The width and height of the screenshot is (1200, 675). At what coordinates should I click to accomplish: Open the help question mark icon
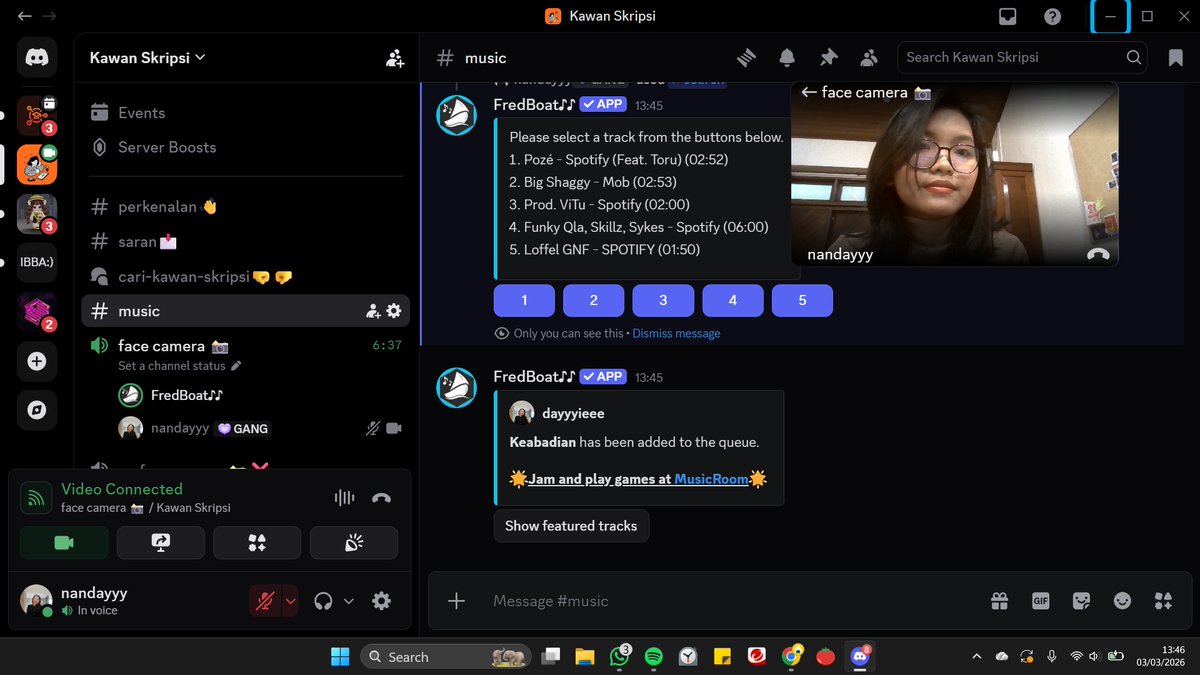point(1052,16)
